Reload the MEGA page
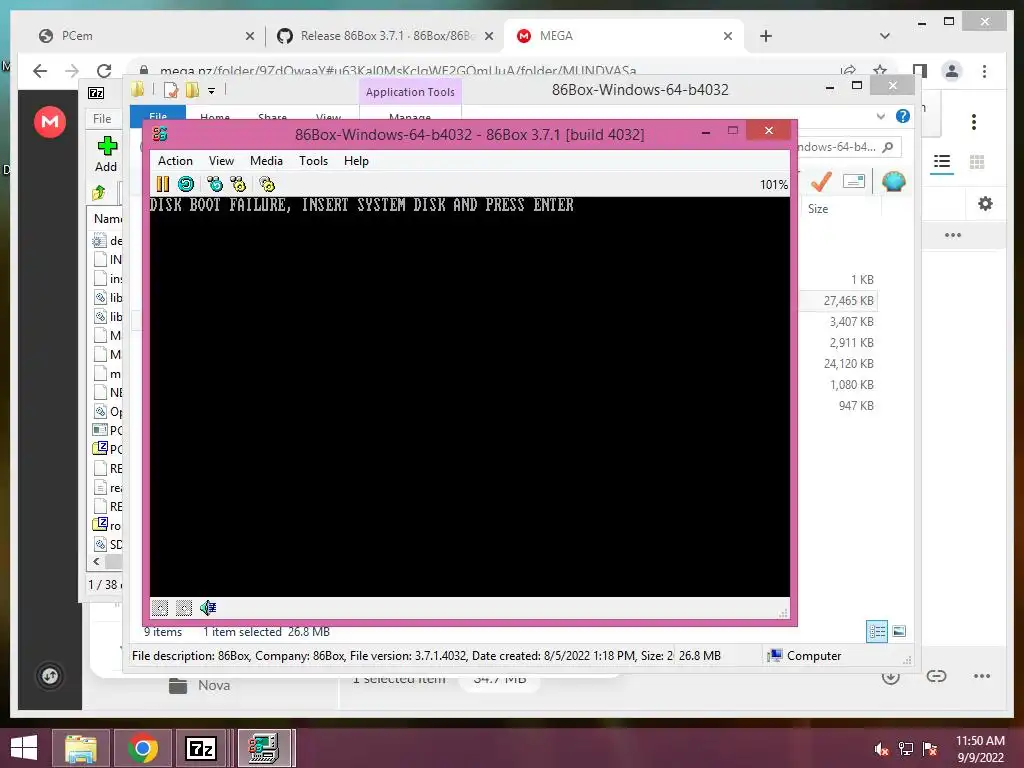The height and width of the screenshot is (768, 1024). point(104,71)
